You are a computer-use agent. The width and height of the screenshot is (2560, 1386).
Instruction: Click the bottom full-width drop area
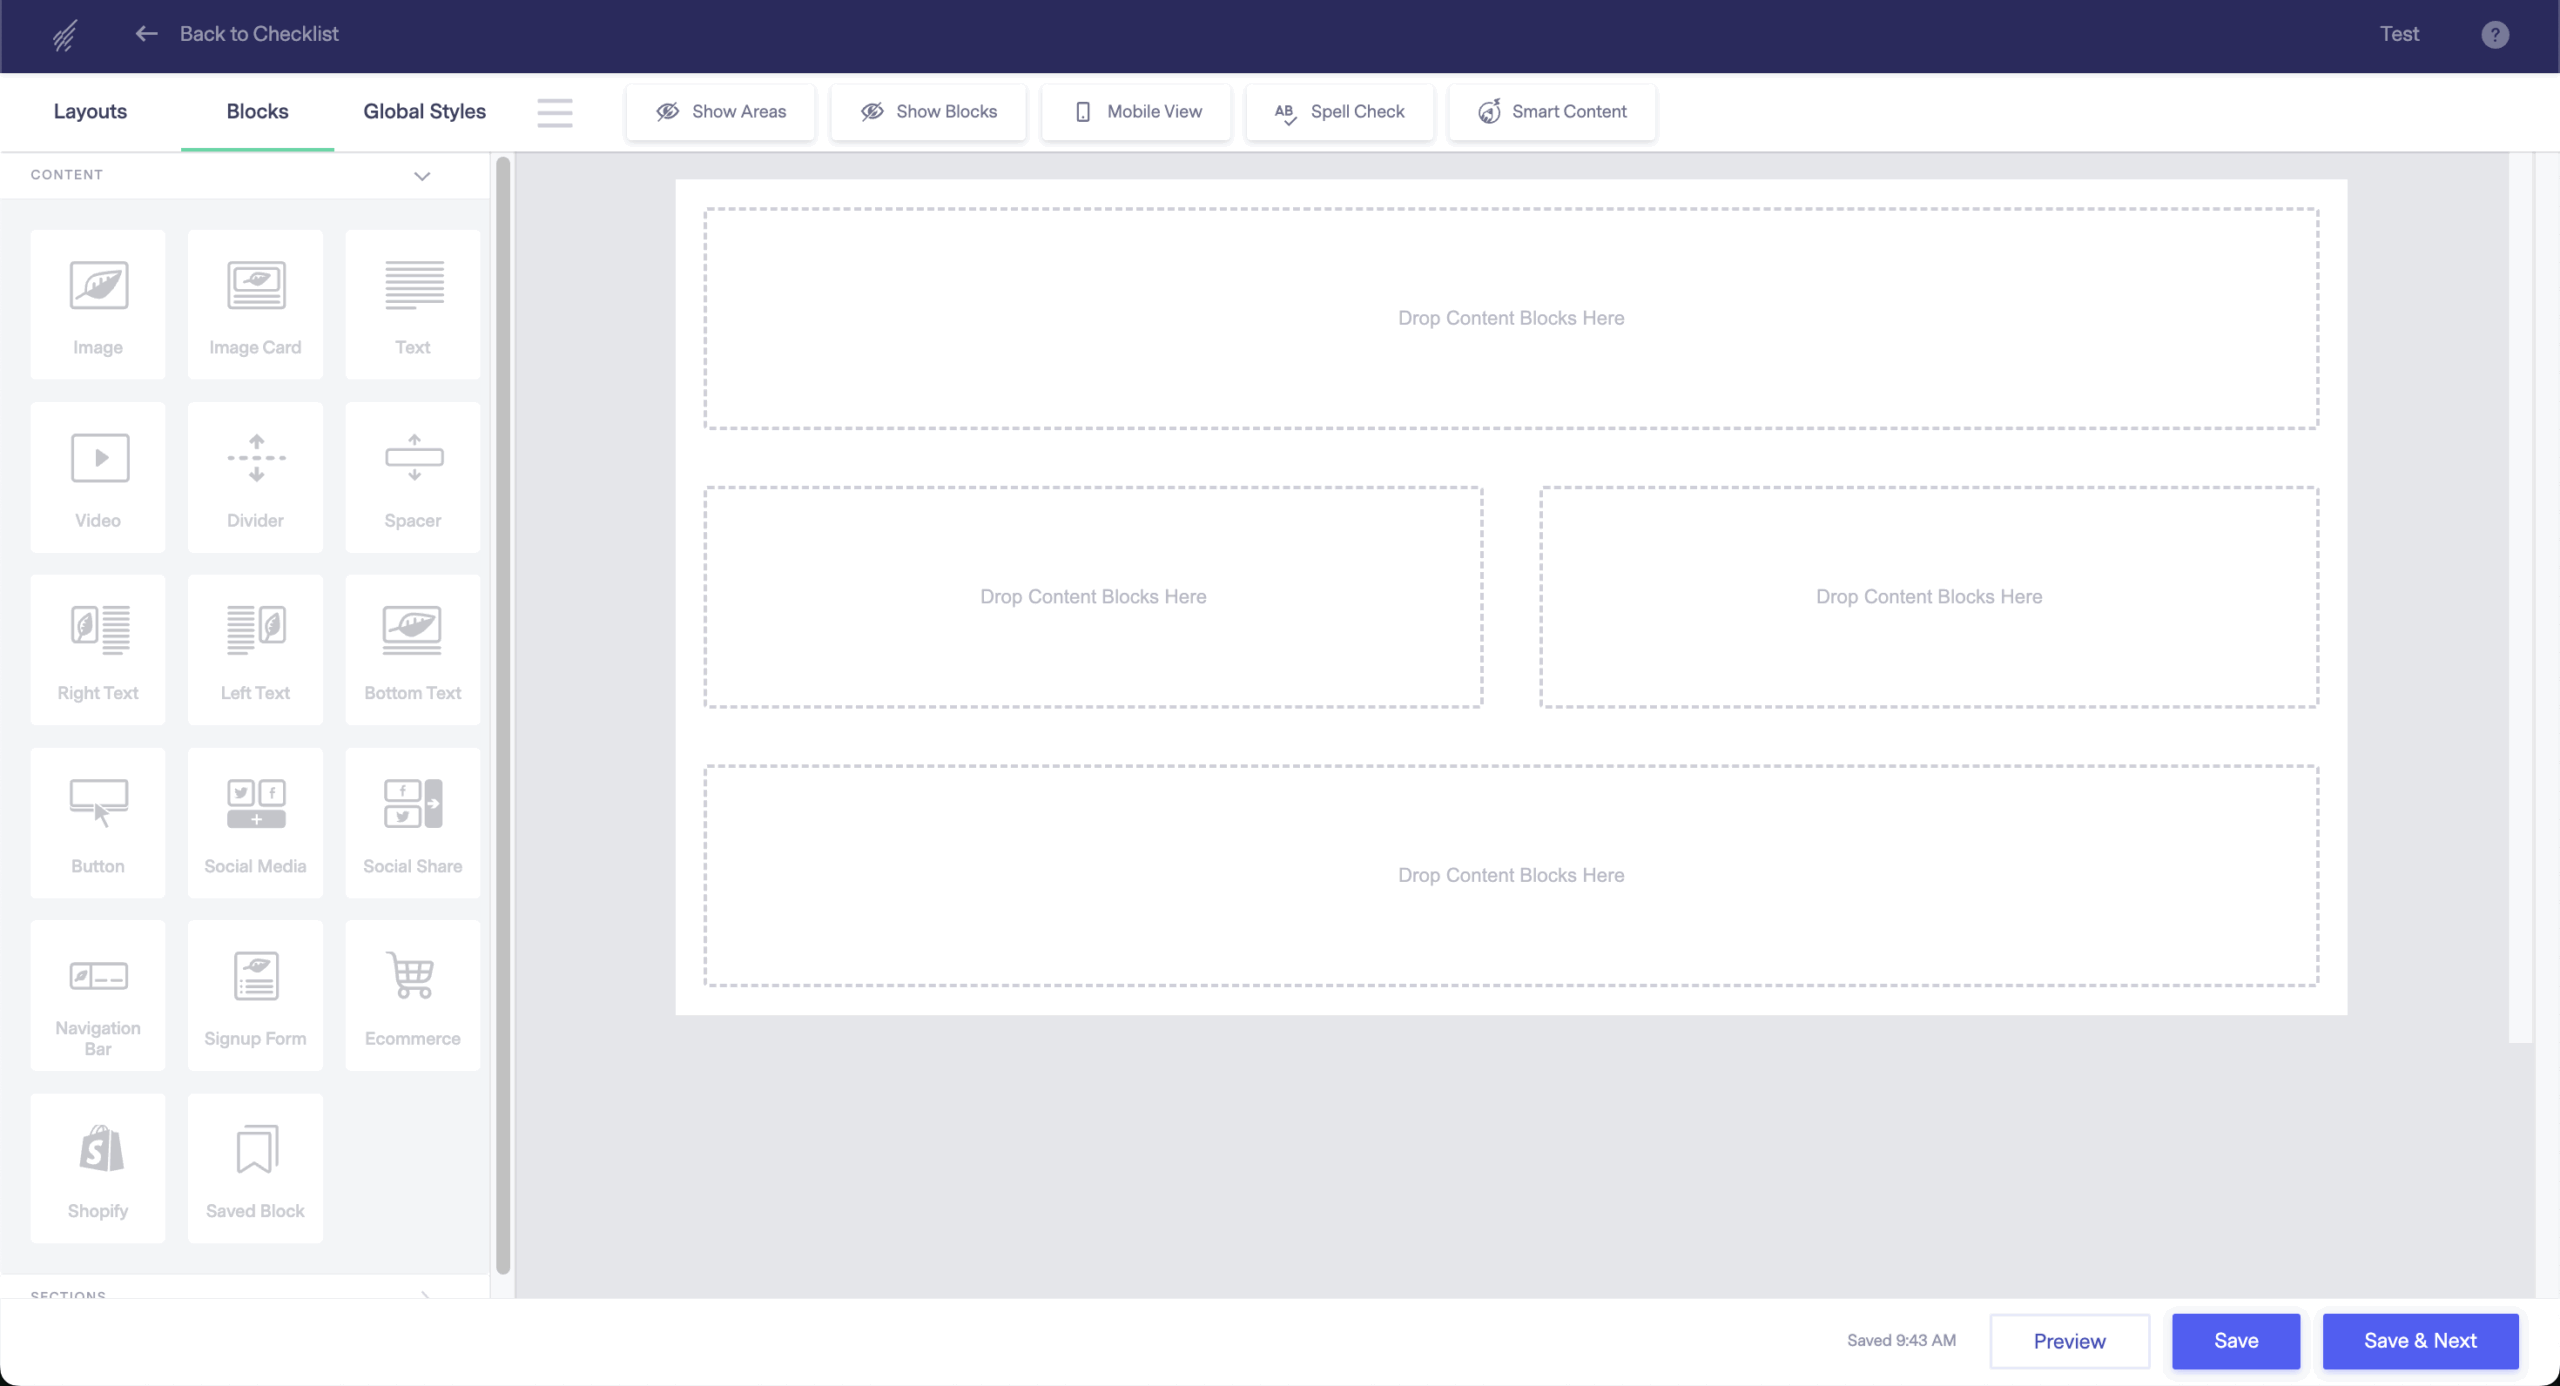pyautogui.click(x=1511, y=876)
